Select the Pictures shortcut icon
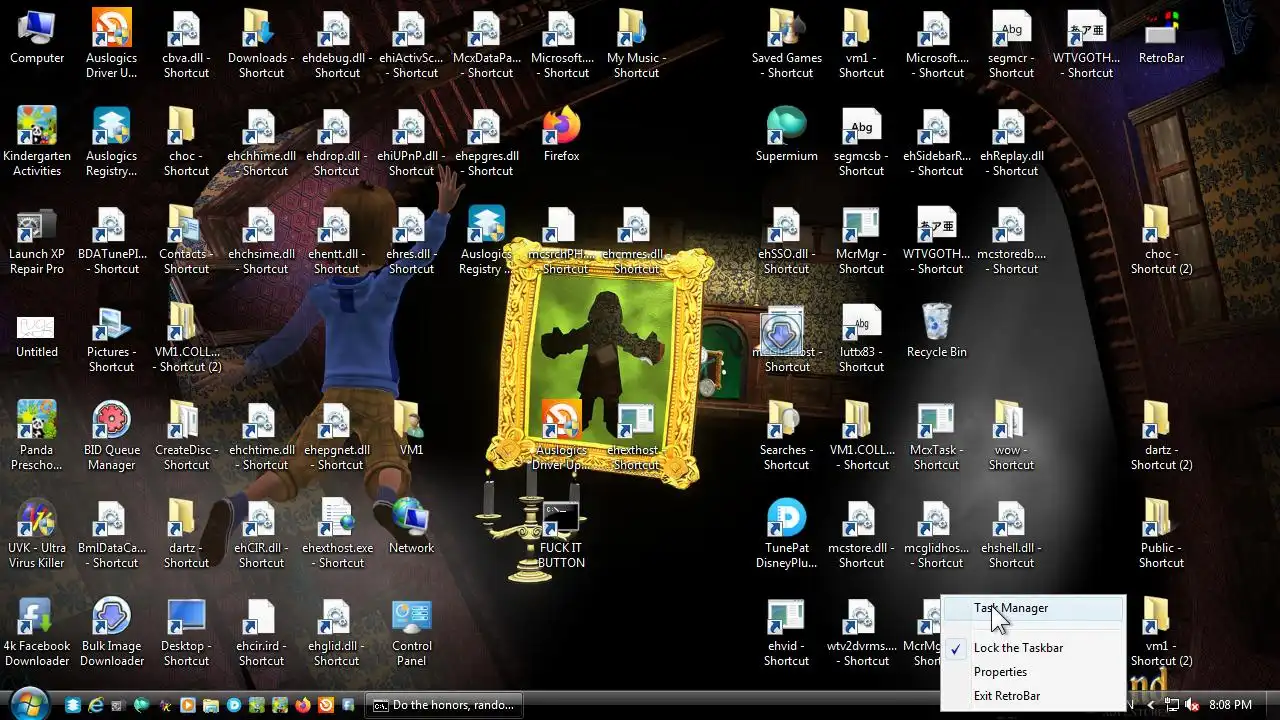The image size is (1280, 720). tap(112, 339)
